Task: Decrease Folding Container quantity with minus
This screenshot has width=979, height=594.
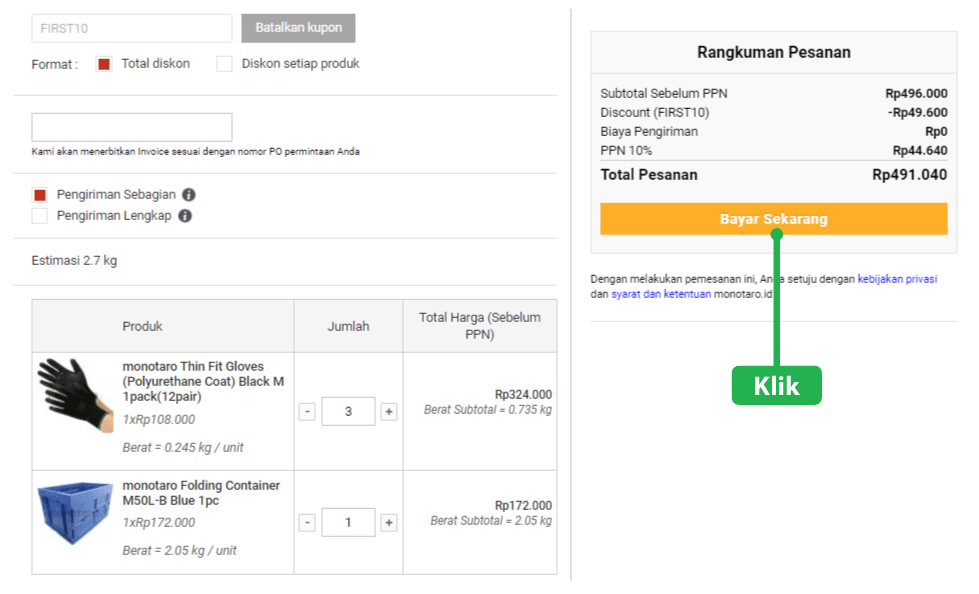Action: [x=307, y=522]
